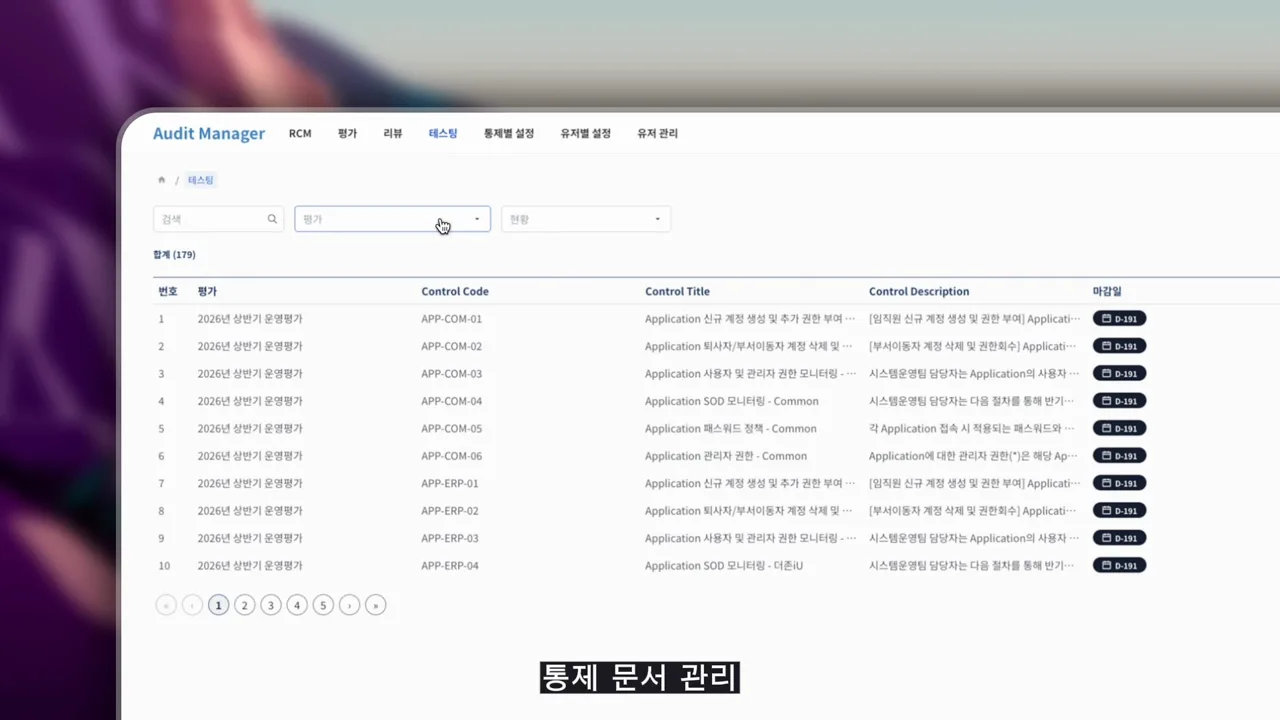Go to page 5
Screen dimensions: 1280x720
323,605
